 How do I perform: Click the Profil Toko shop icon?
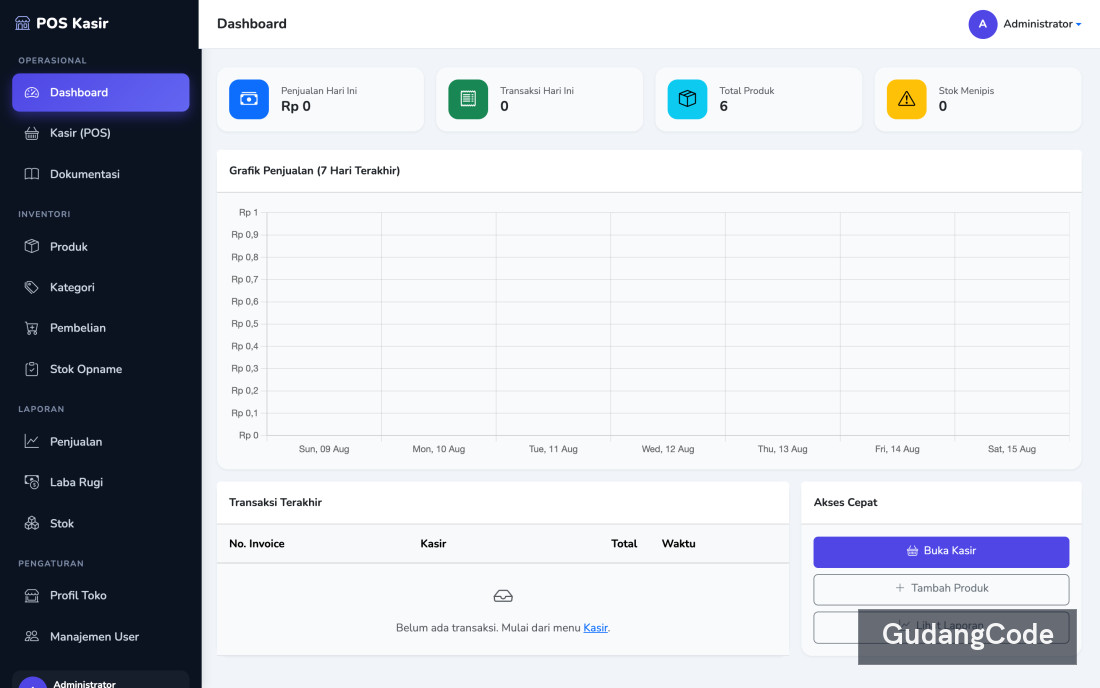[x=32, y=595]
